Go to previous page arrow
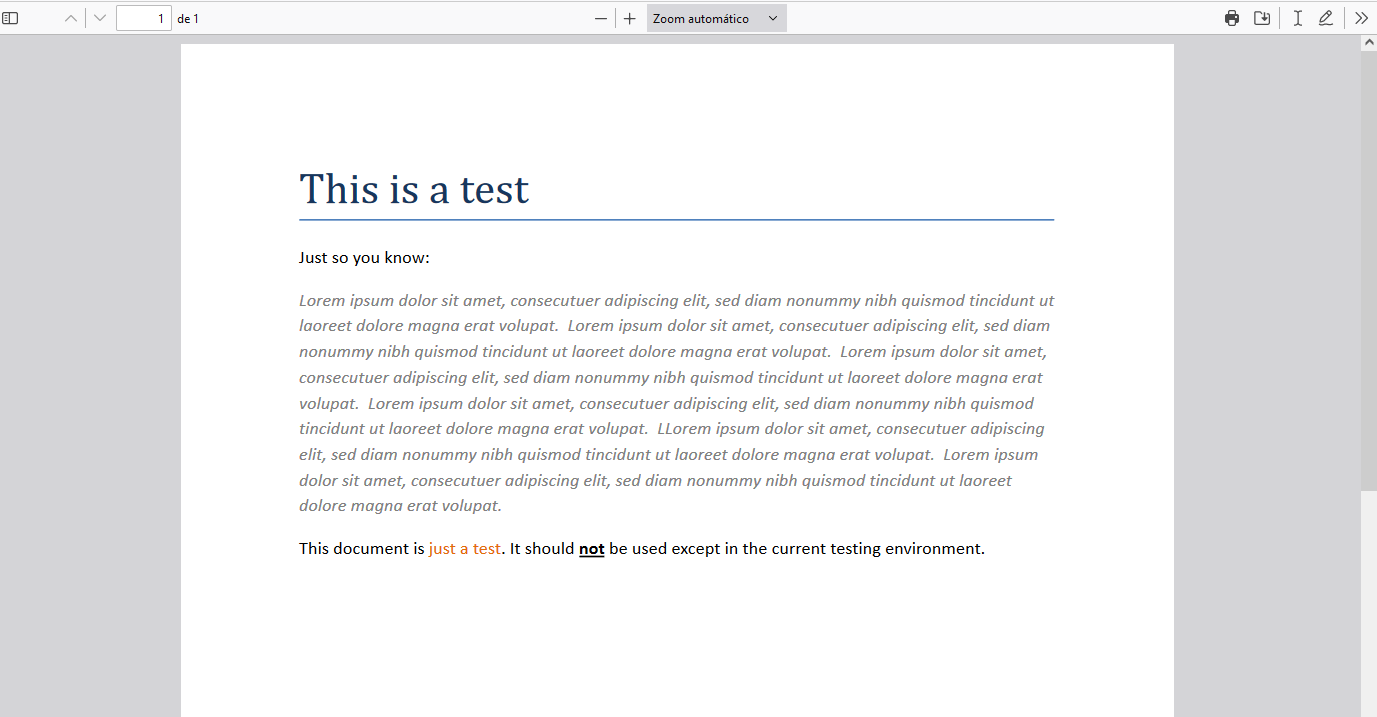The image size is (1377, 717). pos(71,18)
